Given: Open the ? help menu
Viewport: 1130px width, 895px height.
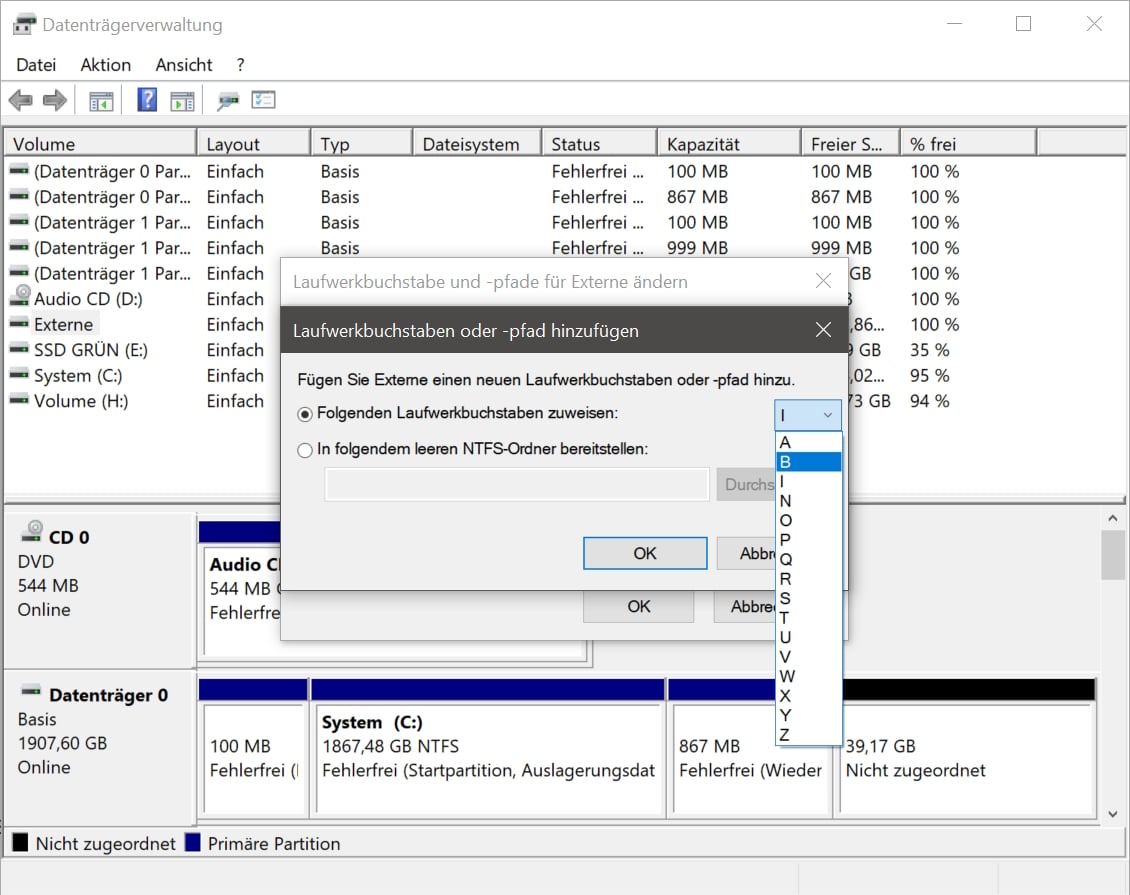Looking at the screenshot, I should pos(240,65).
